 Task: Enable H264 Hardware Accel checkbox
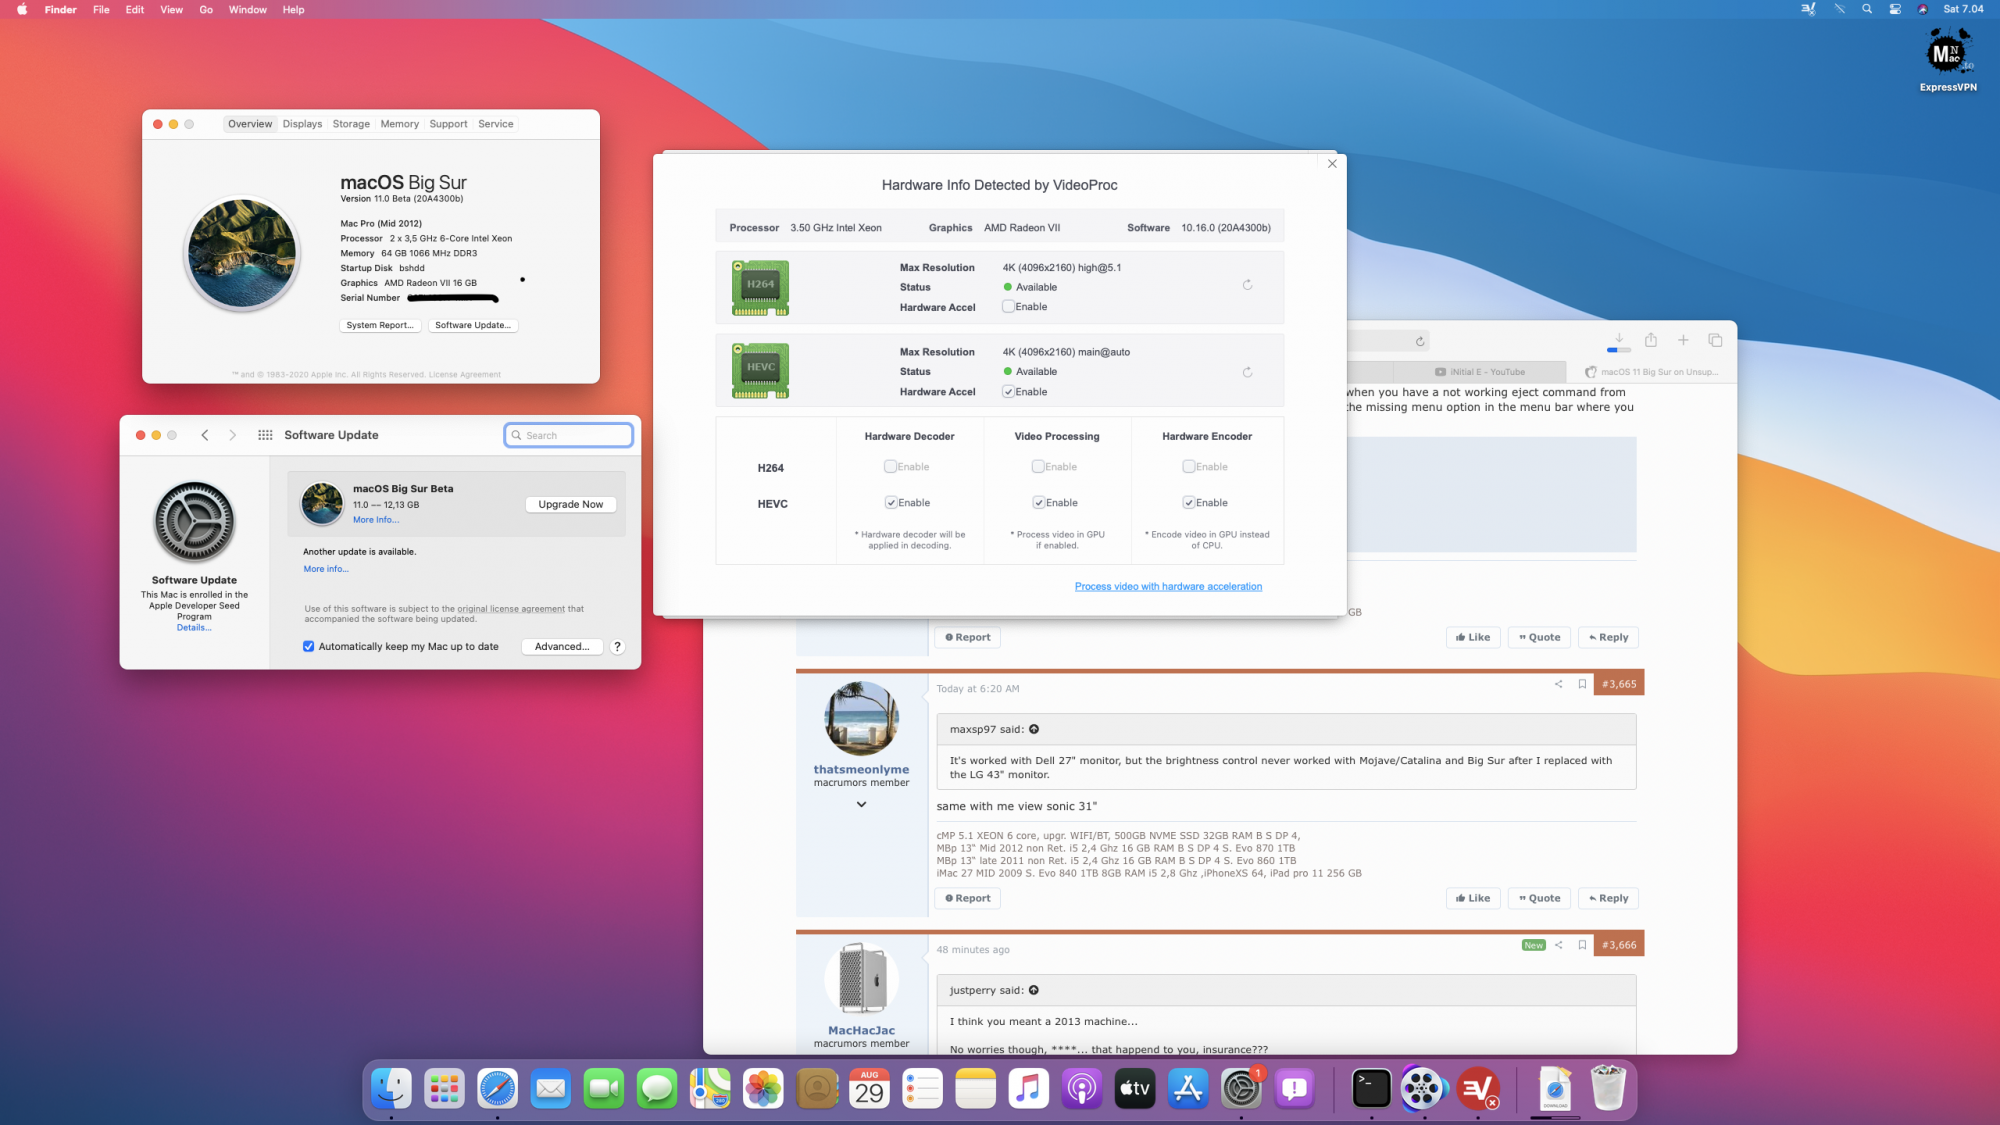1008,307
